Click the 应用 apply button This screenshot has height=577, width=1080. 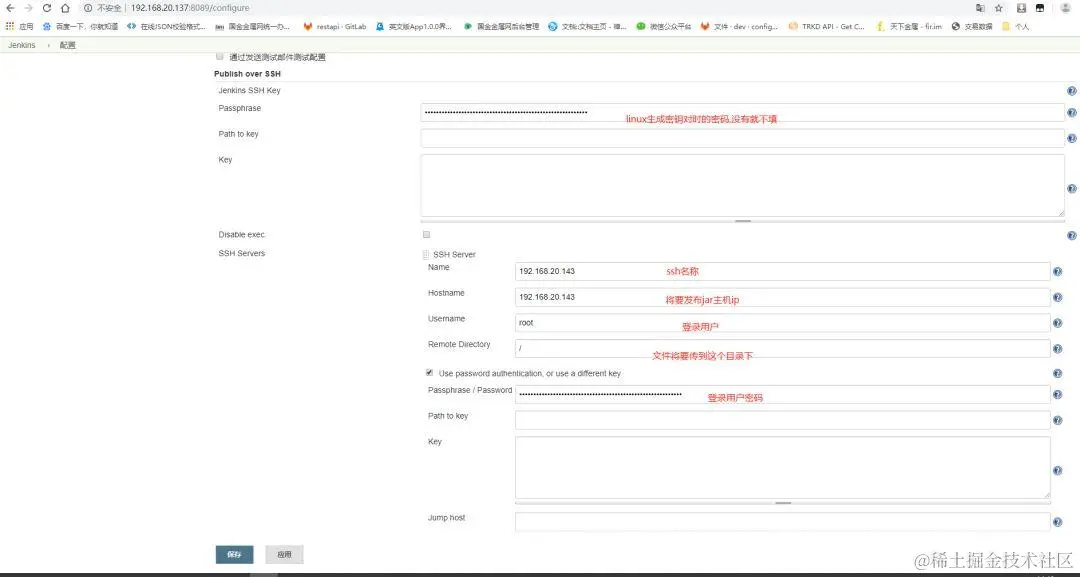[x=284, y=555]
